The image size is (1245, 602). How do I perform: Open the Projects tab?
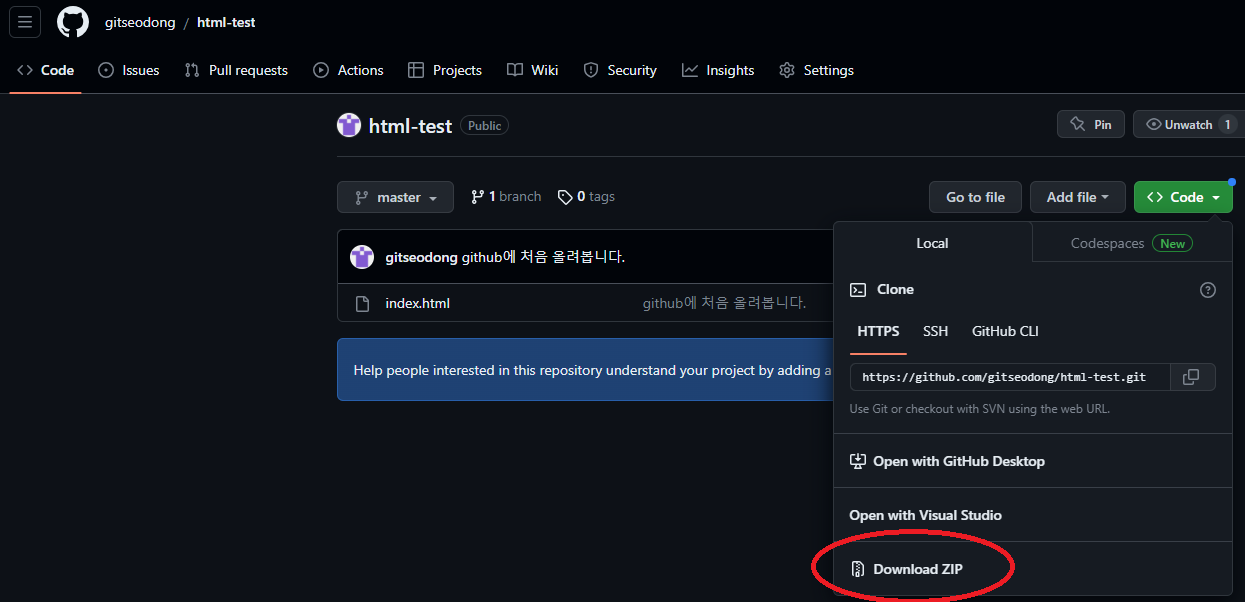tap(445, 70)
